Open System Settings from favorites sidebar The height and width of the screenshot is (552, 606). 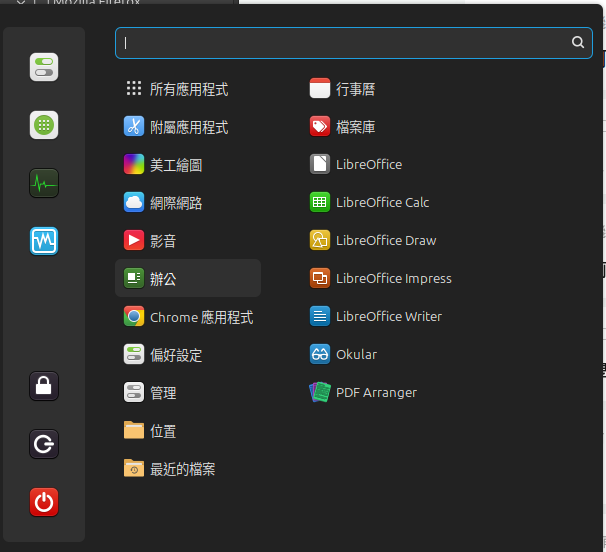coord(44,67)
